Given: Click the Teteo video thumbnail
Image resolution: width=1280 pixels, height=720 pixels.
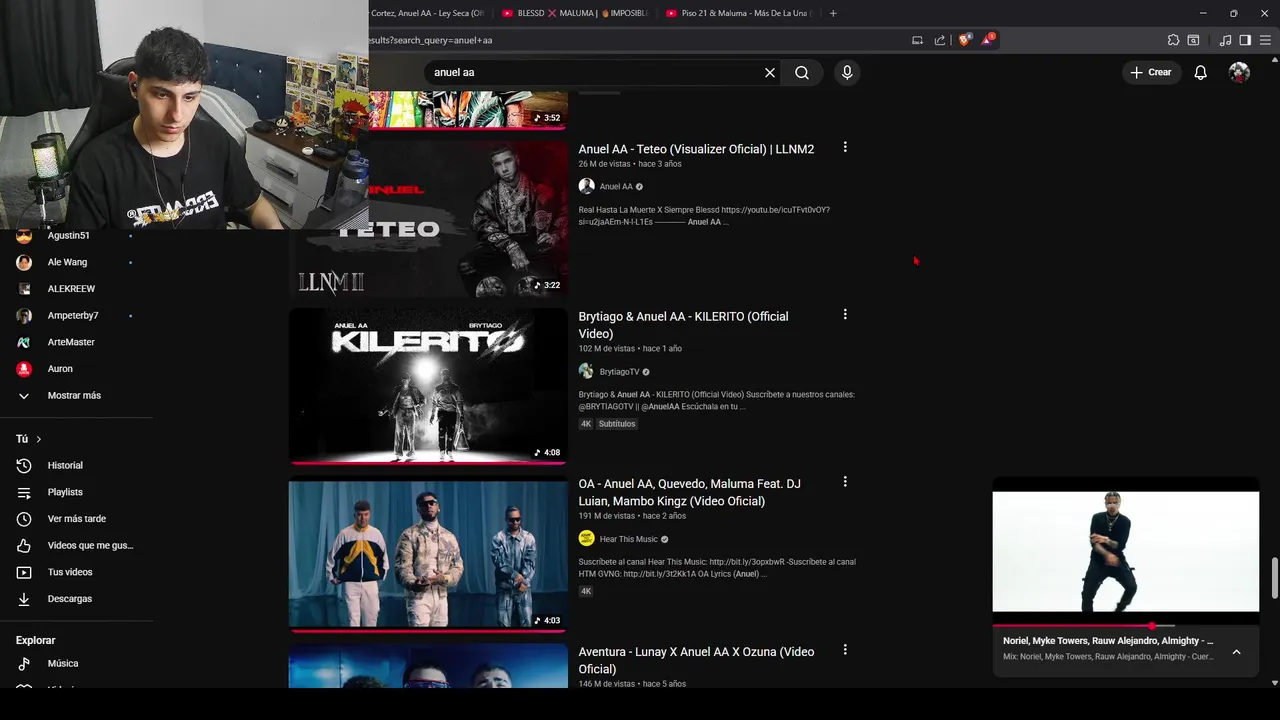Looking at the screenshot, I should coord(428,219).
